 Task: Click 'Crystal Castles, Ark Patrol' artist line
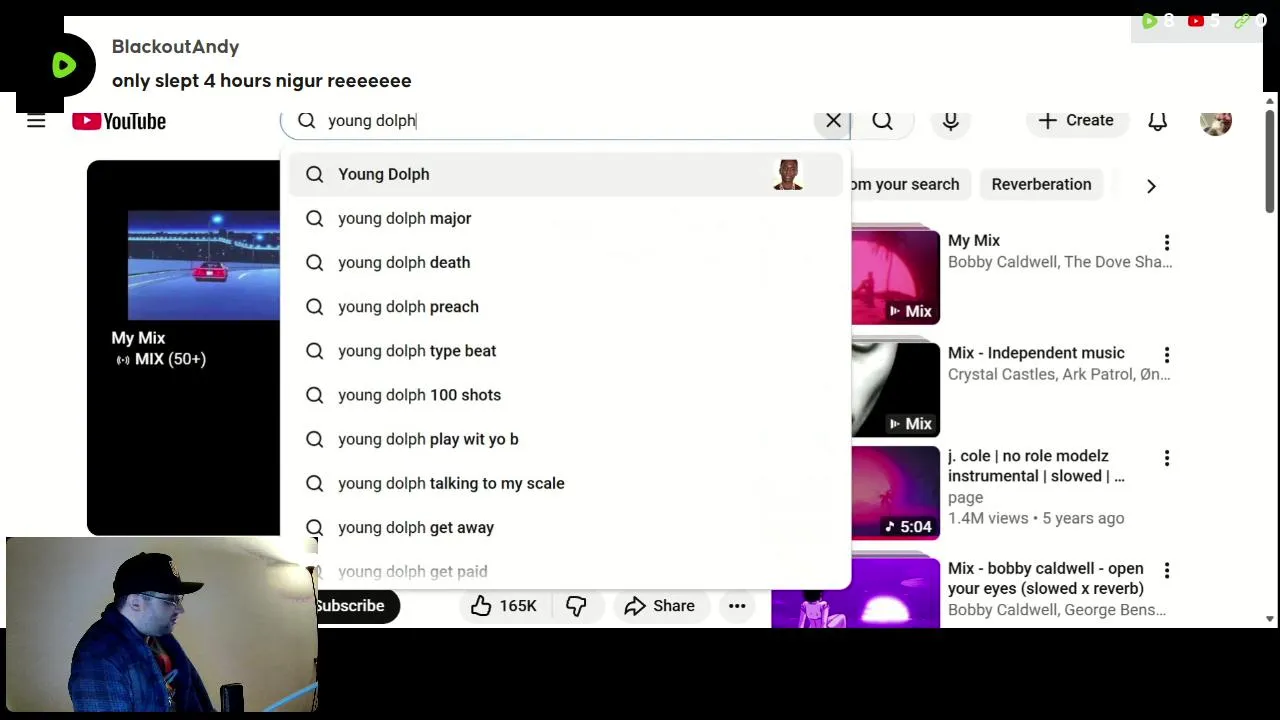click(1059, 374)
